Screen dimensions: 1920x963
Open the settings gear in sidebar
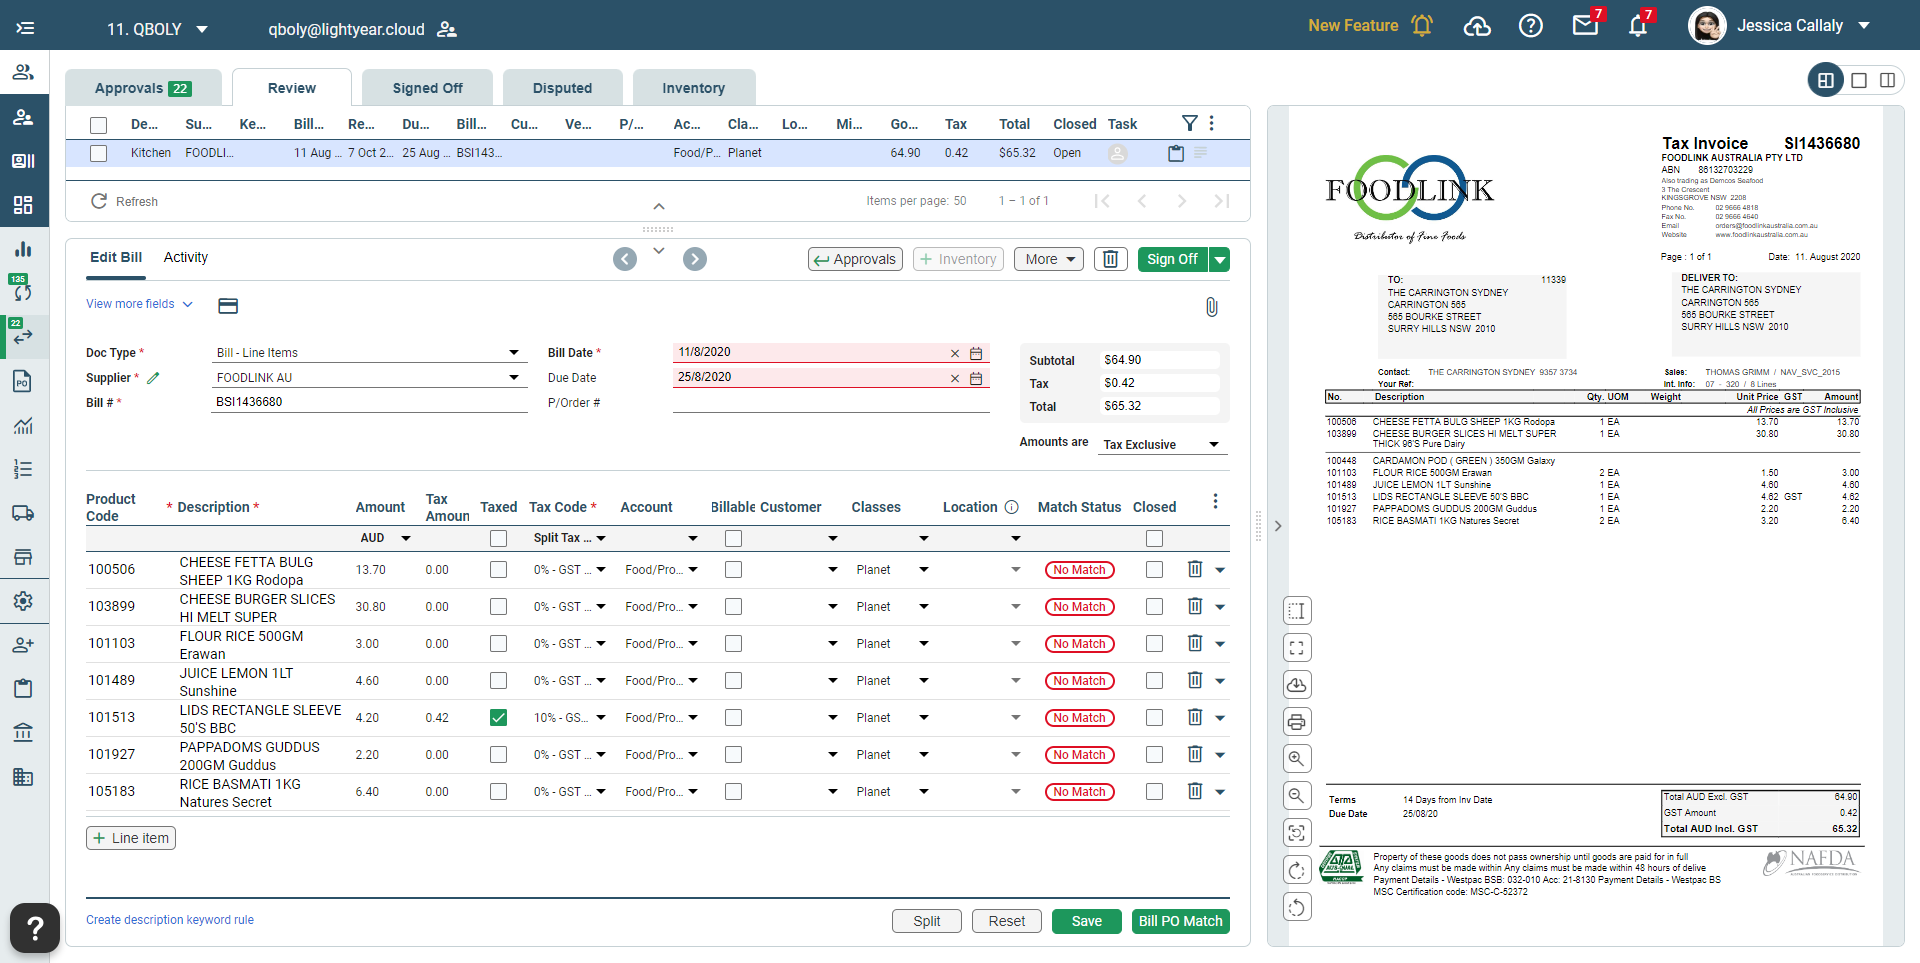pos(24,601)
